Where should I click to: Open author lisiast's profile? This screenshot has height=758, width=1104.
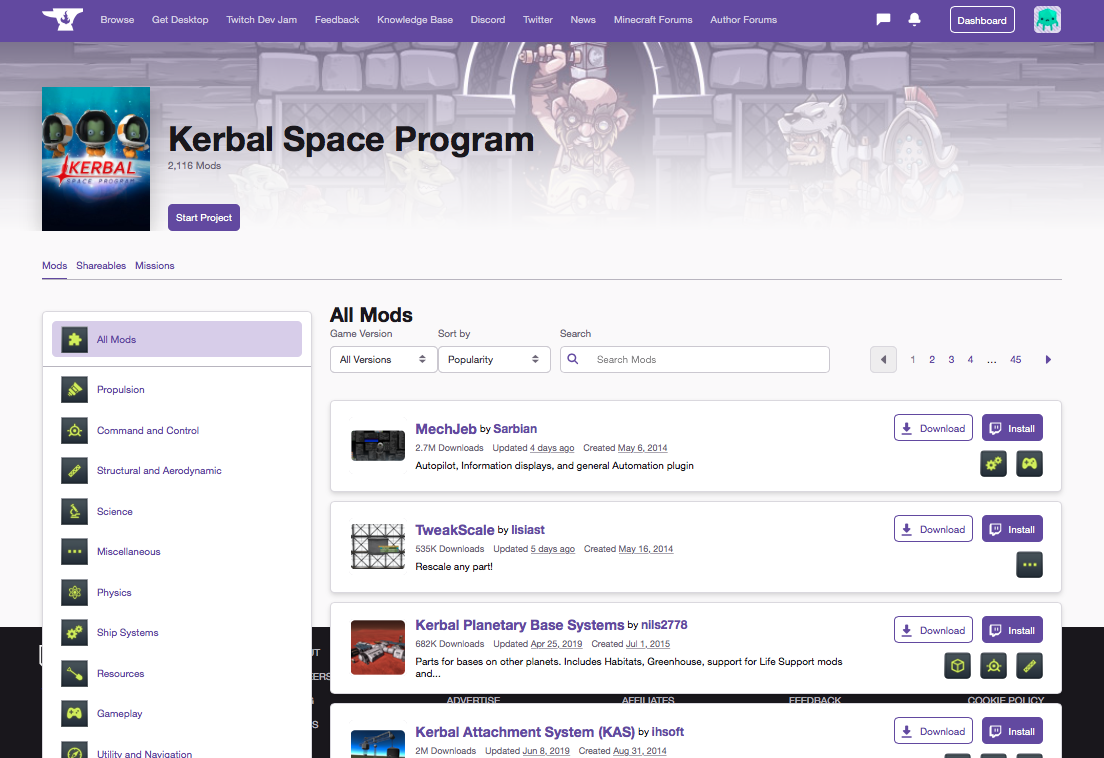point(528,530)
